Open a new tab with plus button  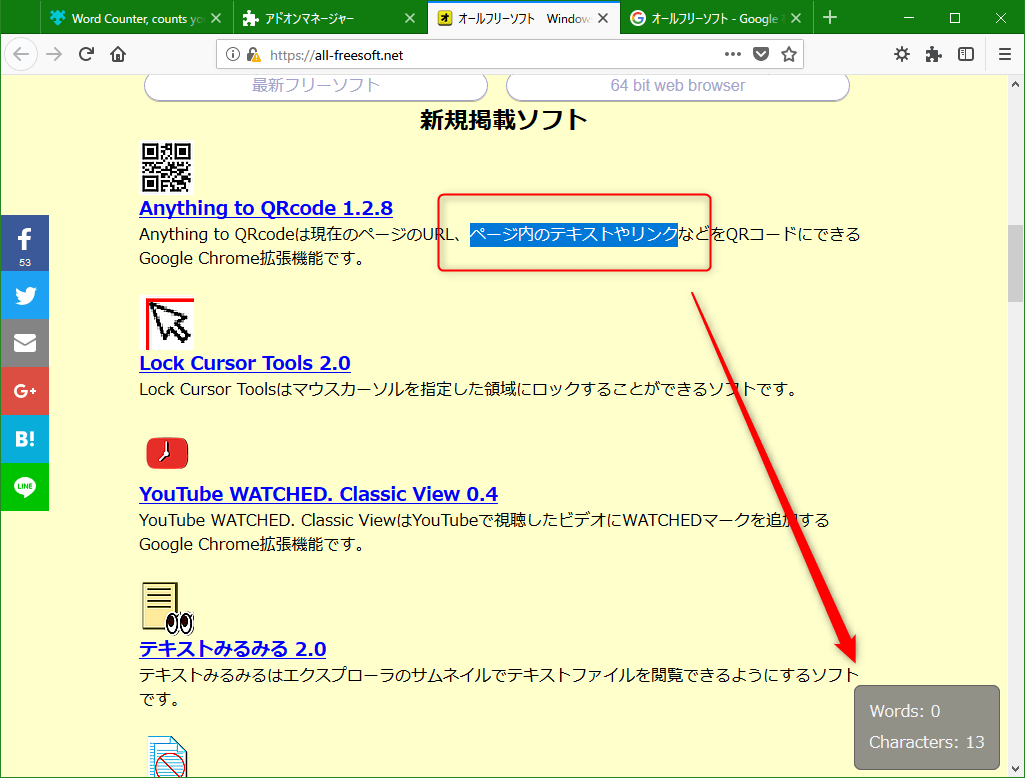(x=830, y=18)
